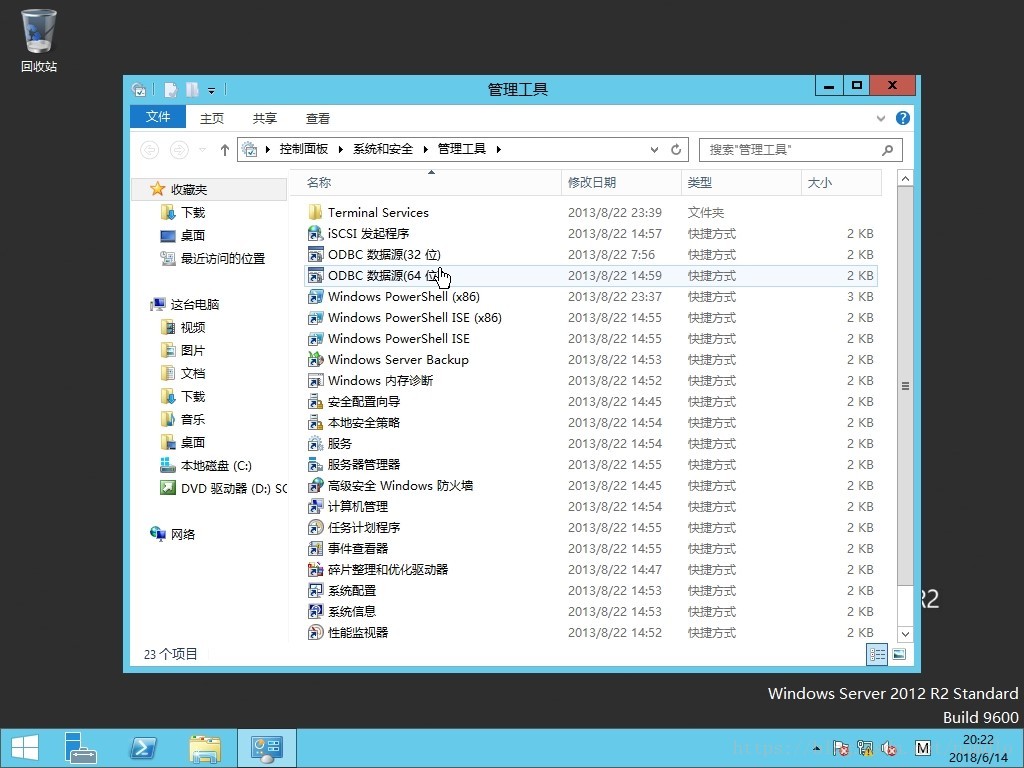Click the 计算机管理 icon
Viewport: 1024px width, 768px height.
pyautogui.click(x=315, y=506)
